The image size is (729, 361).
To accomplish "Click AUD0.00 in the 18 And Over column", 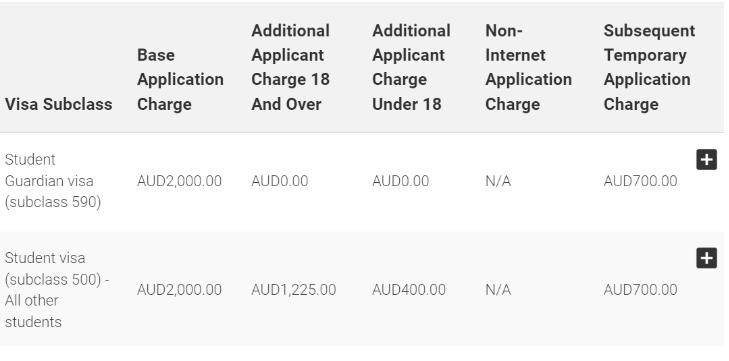I will (280, 181).
